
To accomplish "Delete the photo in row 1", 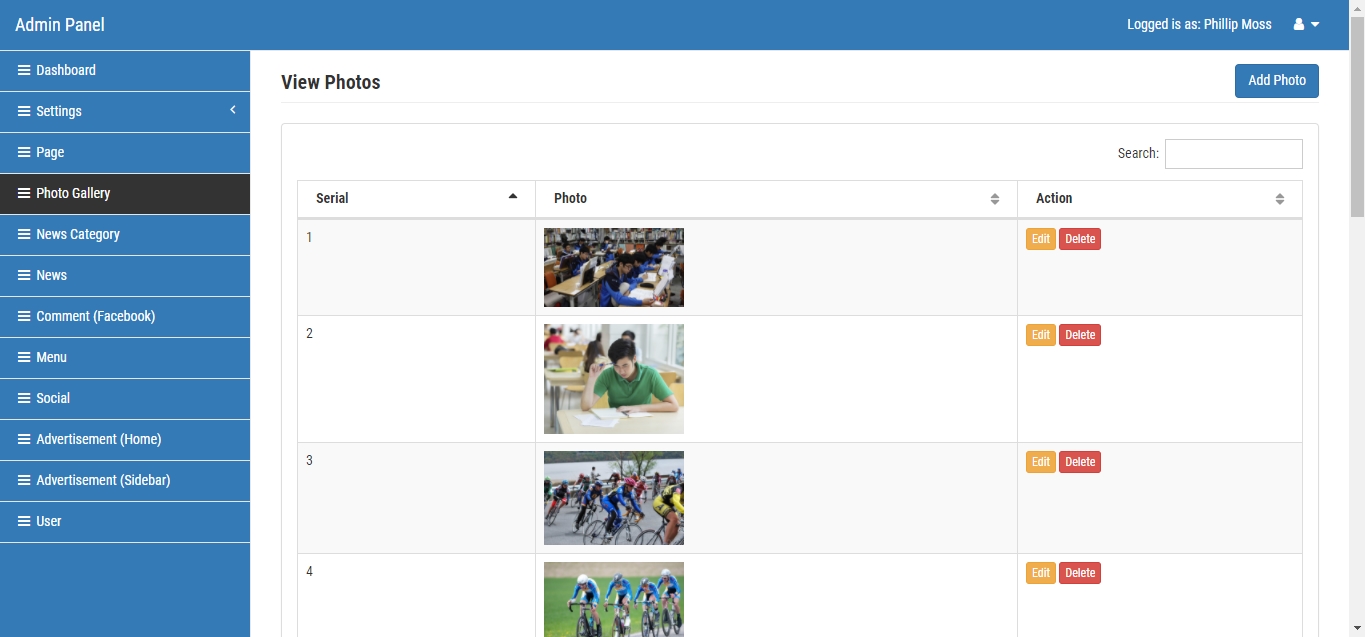I will 1080,239.
